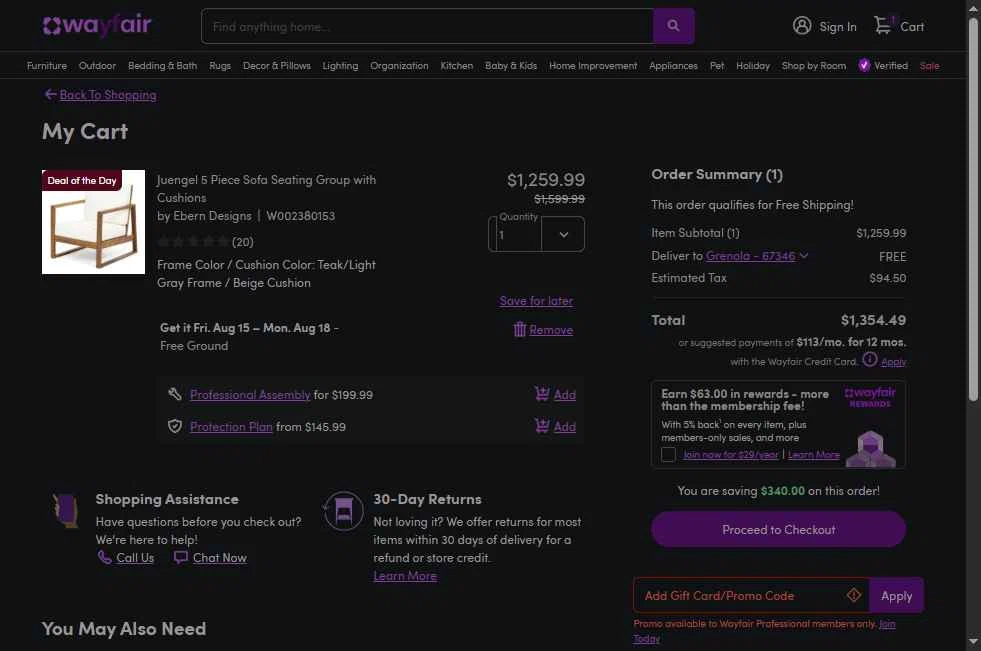
Task: Click the Juengel 5 Piece Sofa product title
Action: pos(267,188)
